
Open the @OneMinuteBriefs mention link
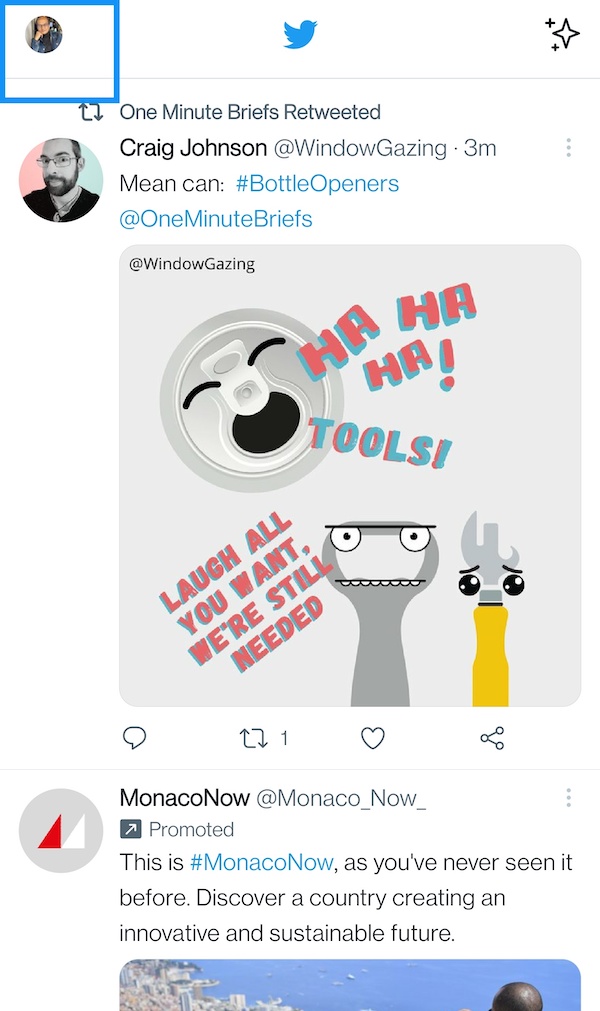[216, 218]
